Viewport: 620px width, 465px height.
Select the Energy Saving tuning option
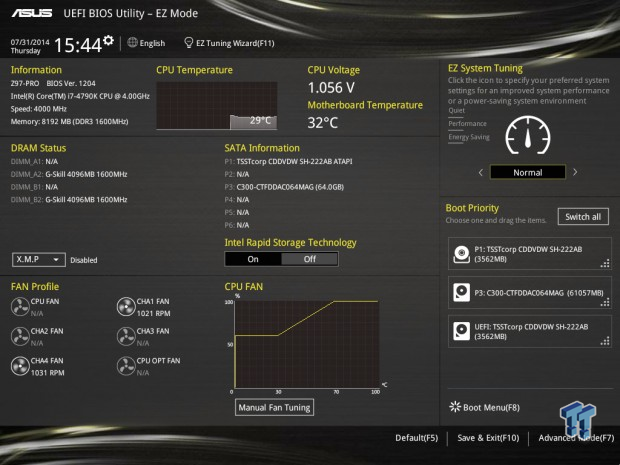469,137
